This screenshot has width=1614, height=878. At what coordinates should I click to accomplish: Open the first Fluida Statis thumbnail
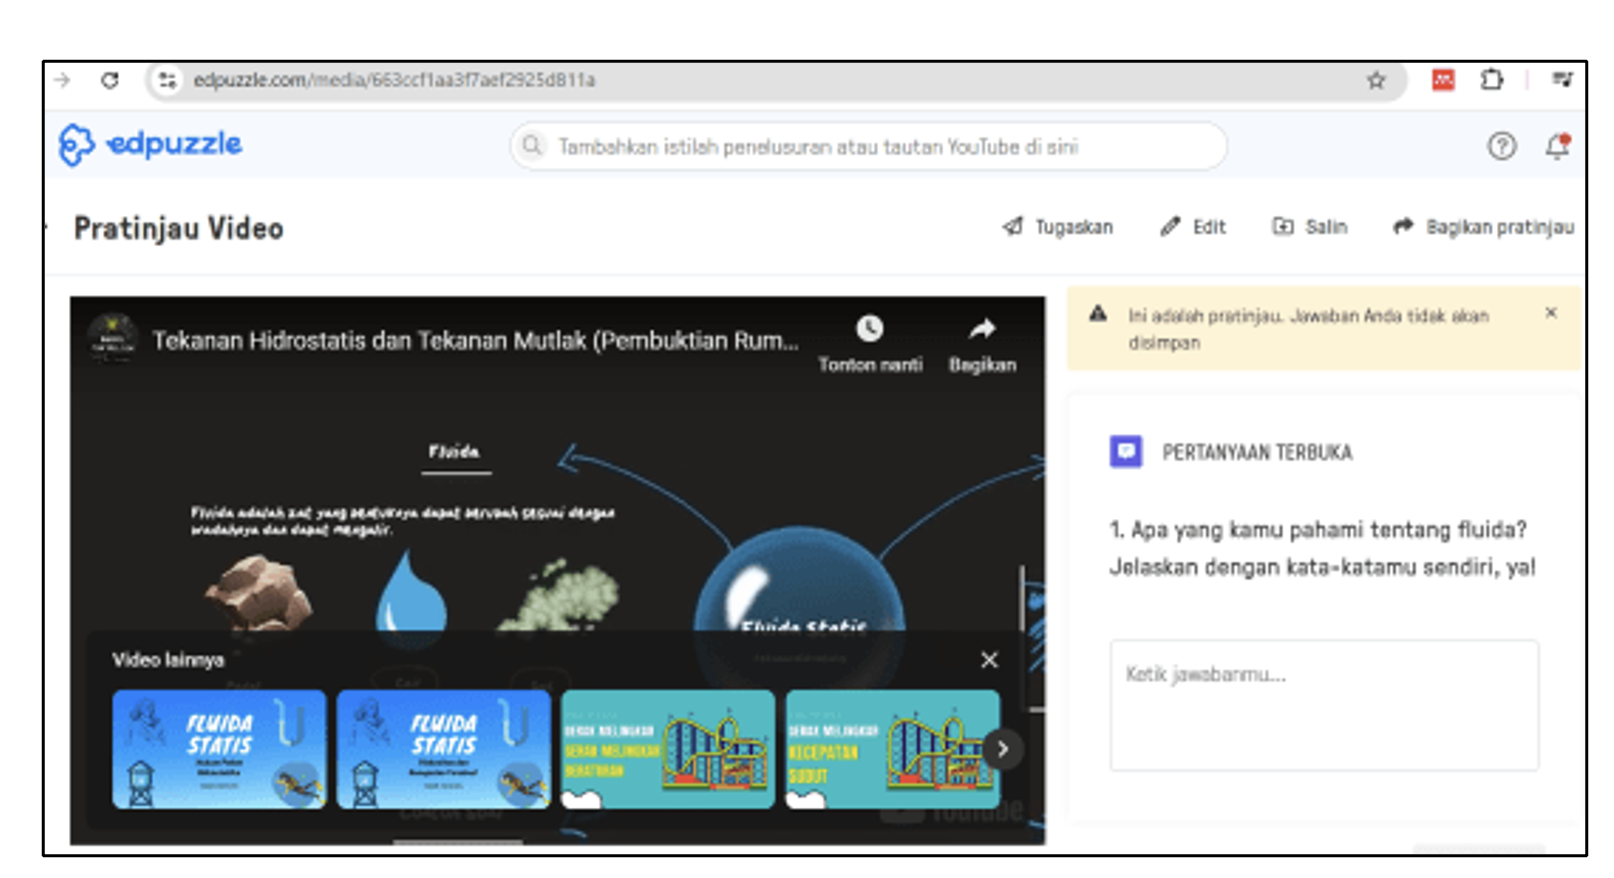pos(219,749)
